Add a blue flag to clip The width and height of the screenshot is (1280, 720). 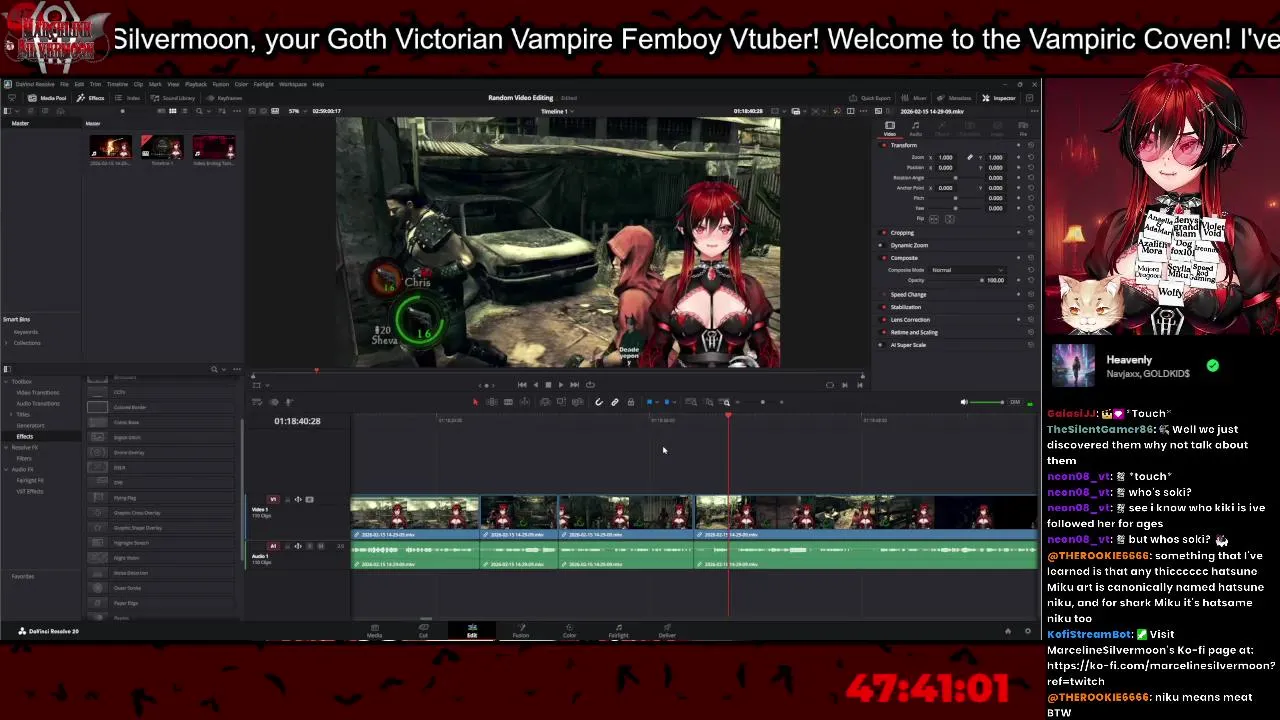649,402
